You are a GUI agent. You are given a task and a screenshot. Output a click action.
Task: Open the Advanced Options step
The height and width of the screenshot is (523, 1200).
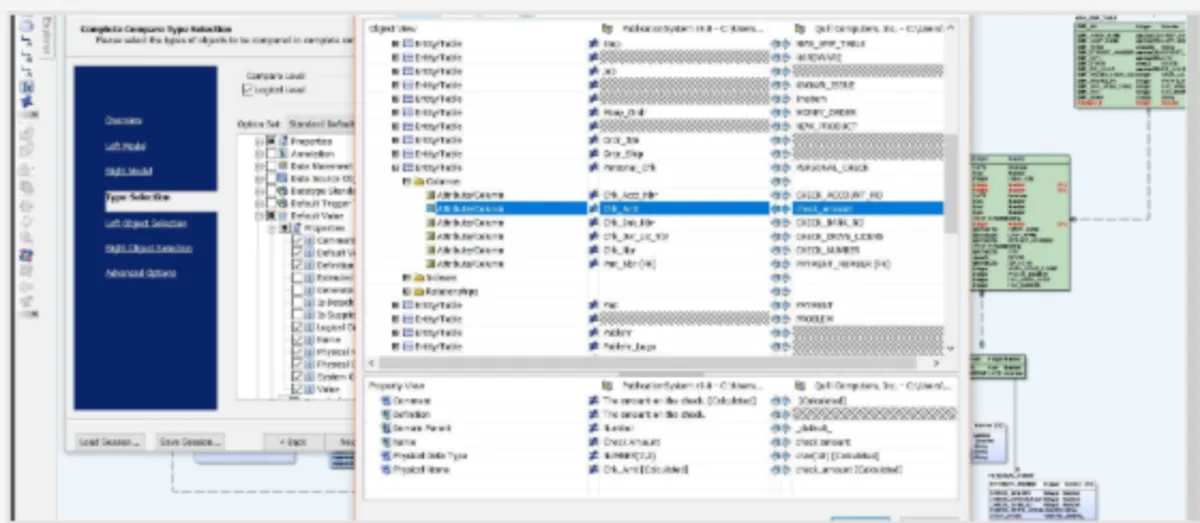(x=141, y=273)
